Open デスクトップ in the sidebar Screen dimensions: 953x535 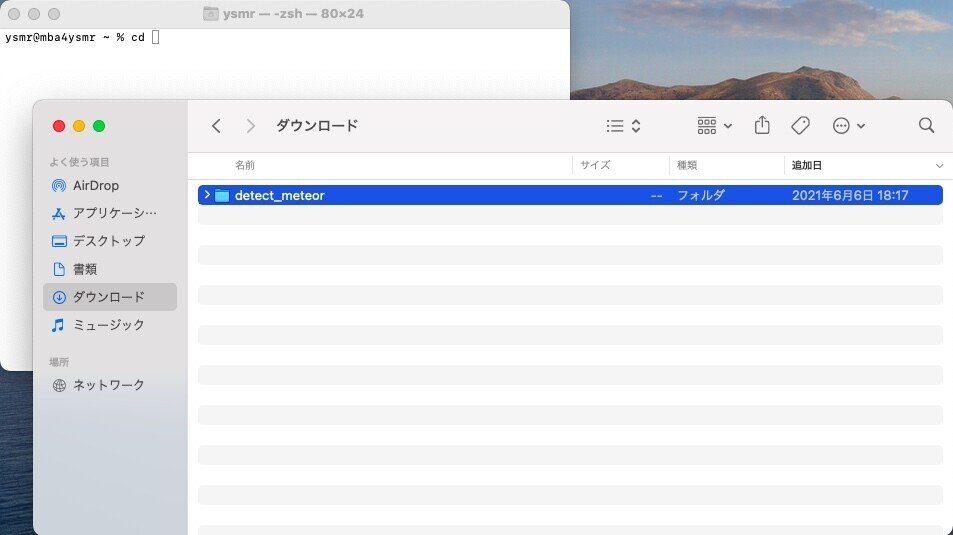[x=110, y=241]
